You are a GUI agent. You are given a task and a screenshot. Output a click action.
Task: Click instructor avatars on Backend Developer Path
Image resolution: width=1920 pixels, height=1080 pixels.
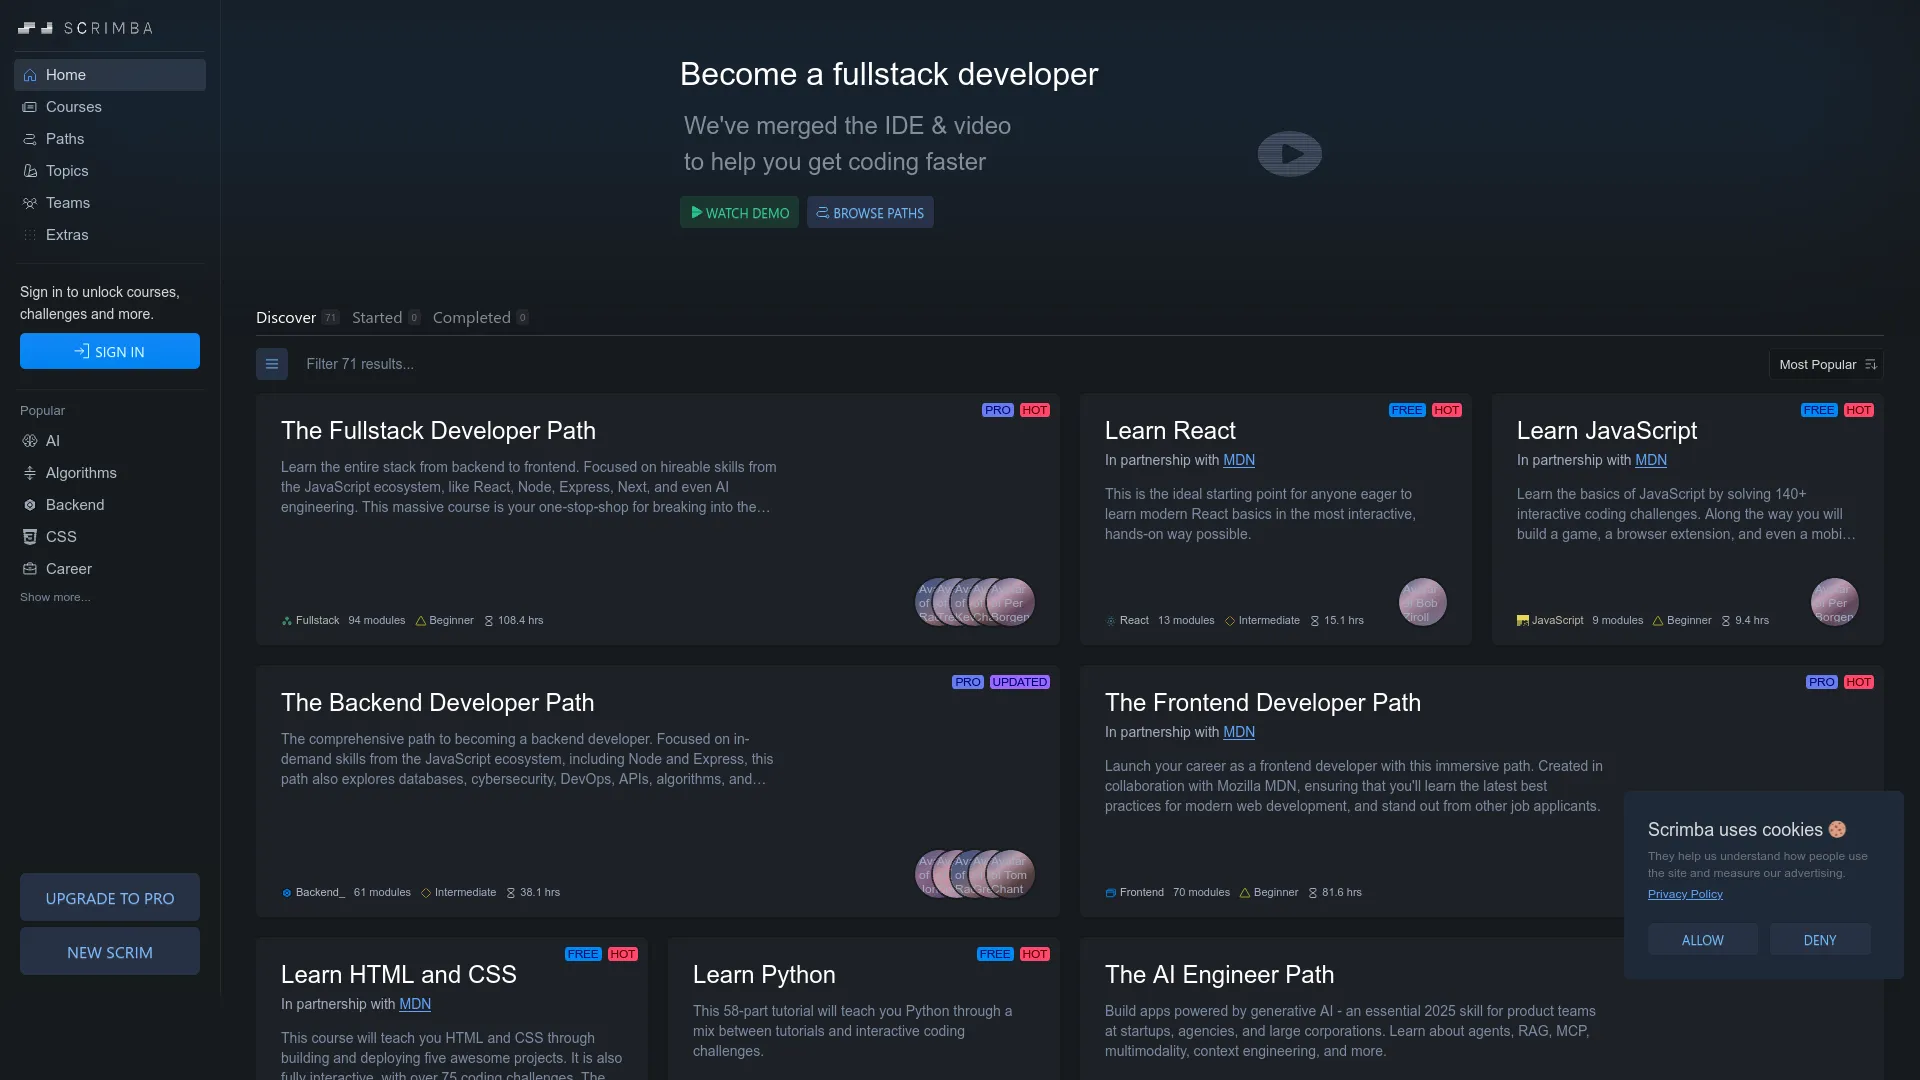(x=975, y=874)
